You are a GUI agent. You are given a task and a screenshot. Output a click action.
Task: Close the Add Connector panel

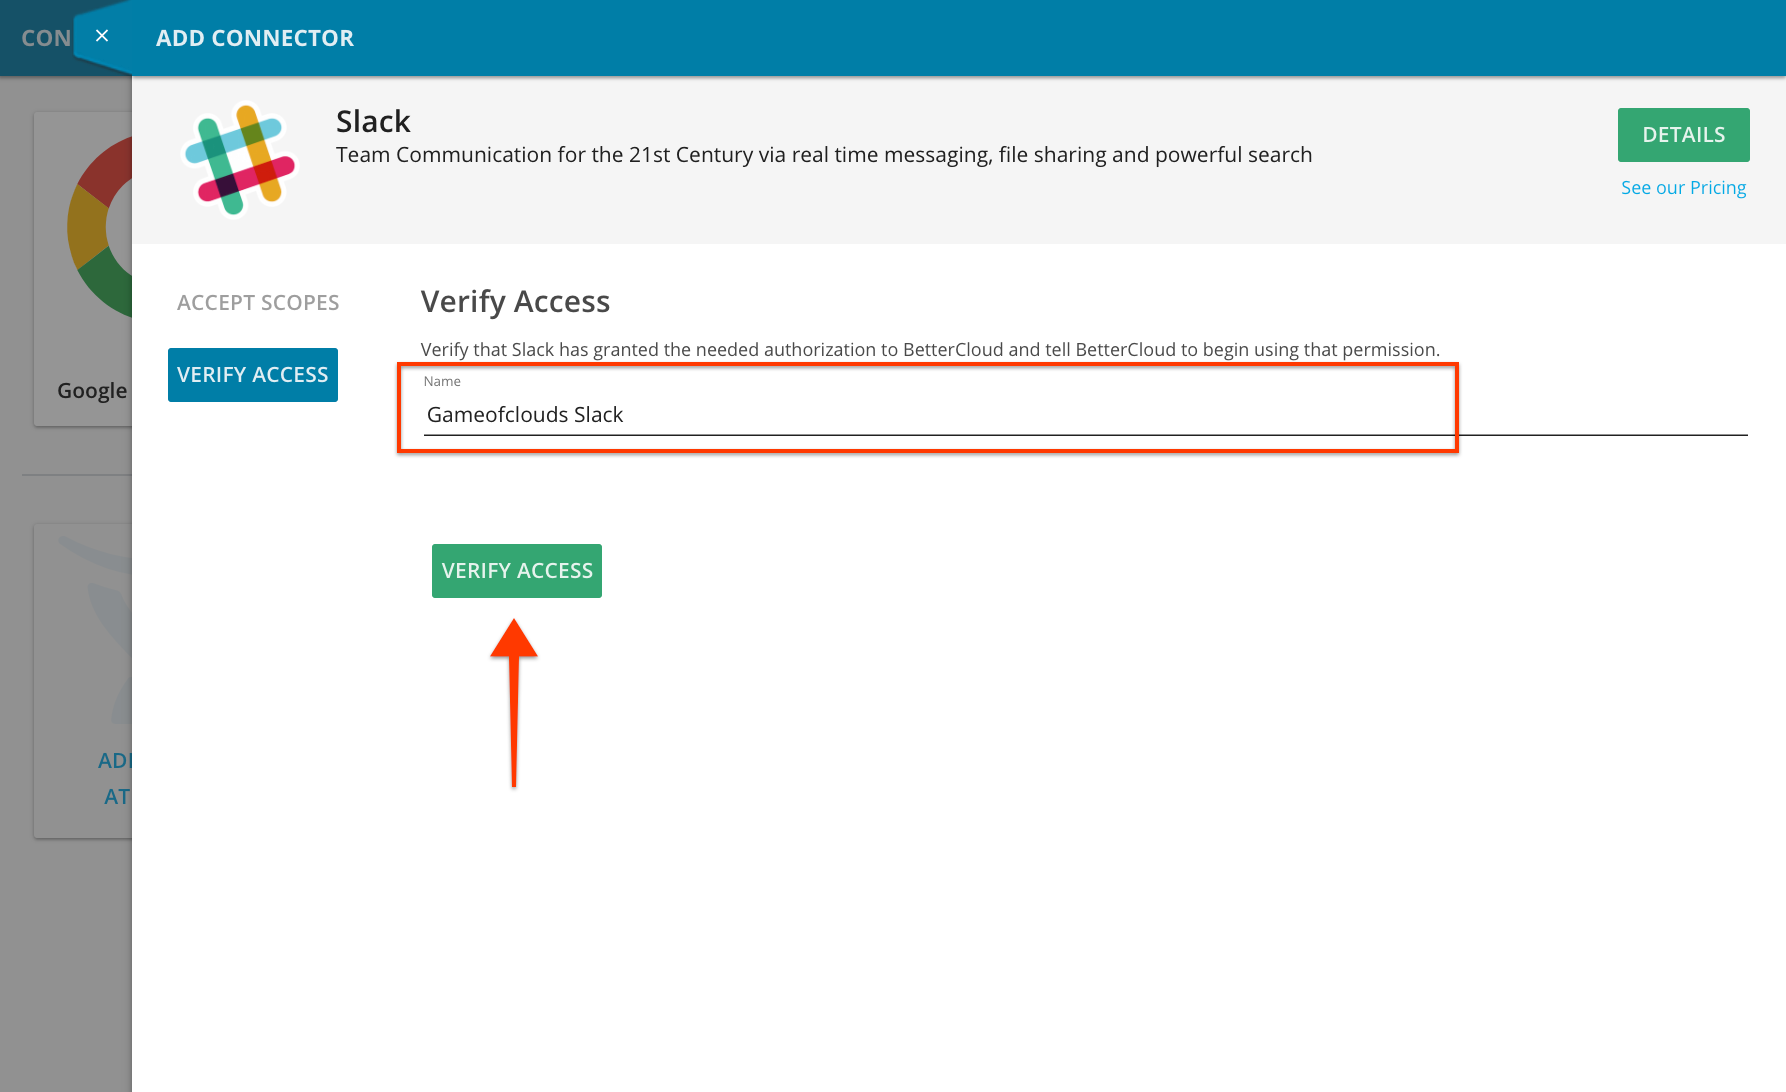pyautogui.click(x=102, y=36)
